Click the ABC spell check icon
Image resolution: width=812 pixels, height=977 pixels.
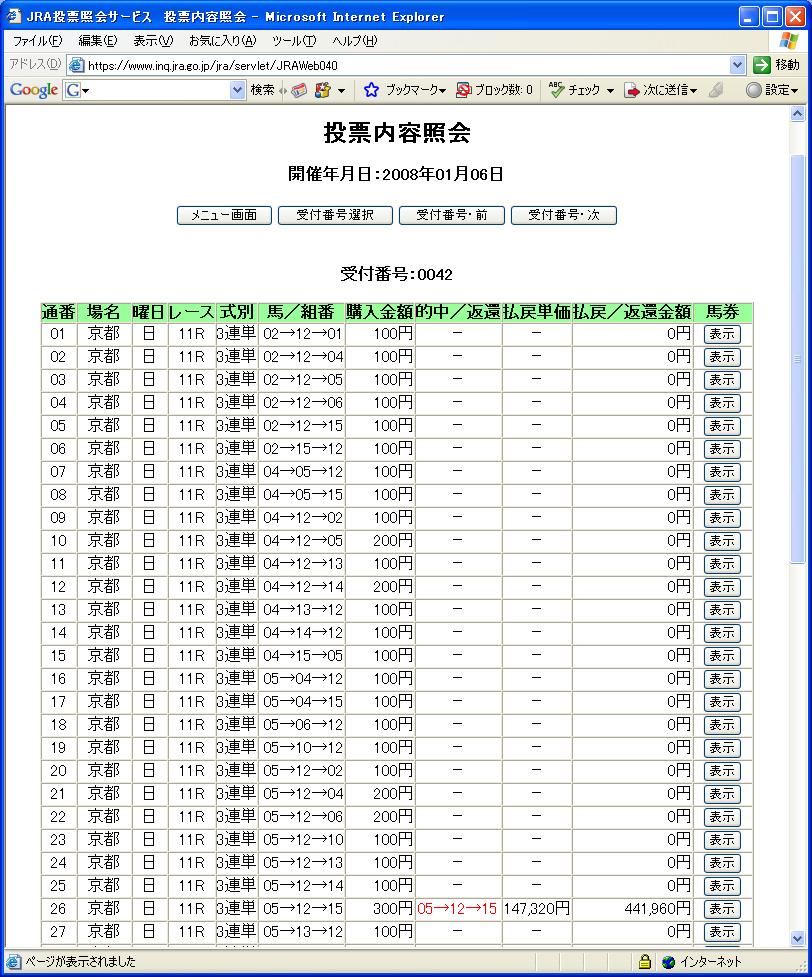pos(556,90)
